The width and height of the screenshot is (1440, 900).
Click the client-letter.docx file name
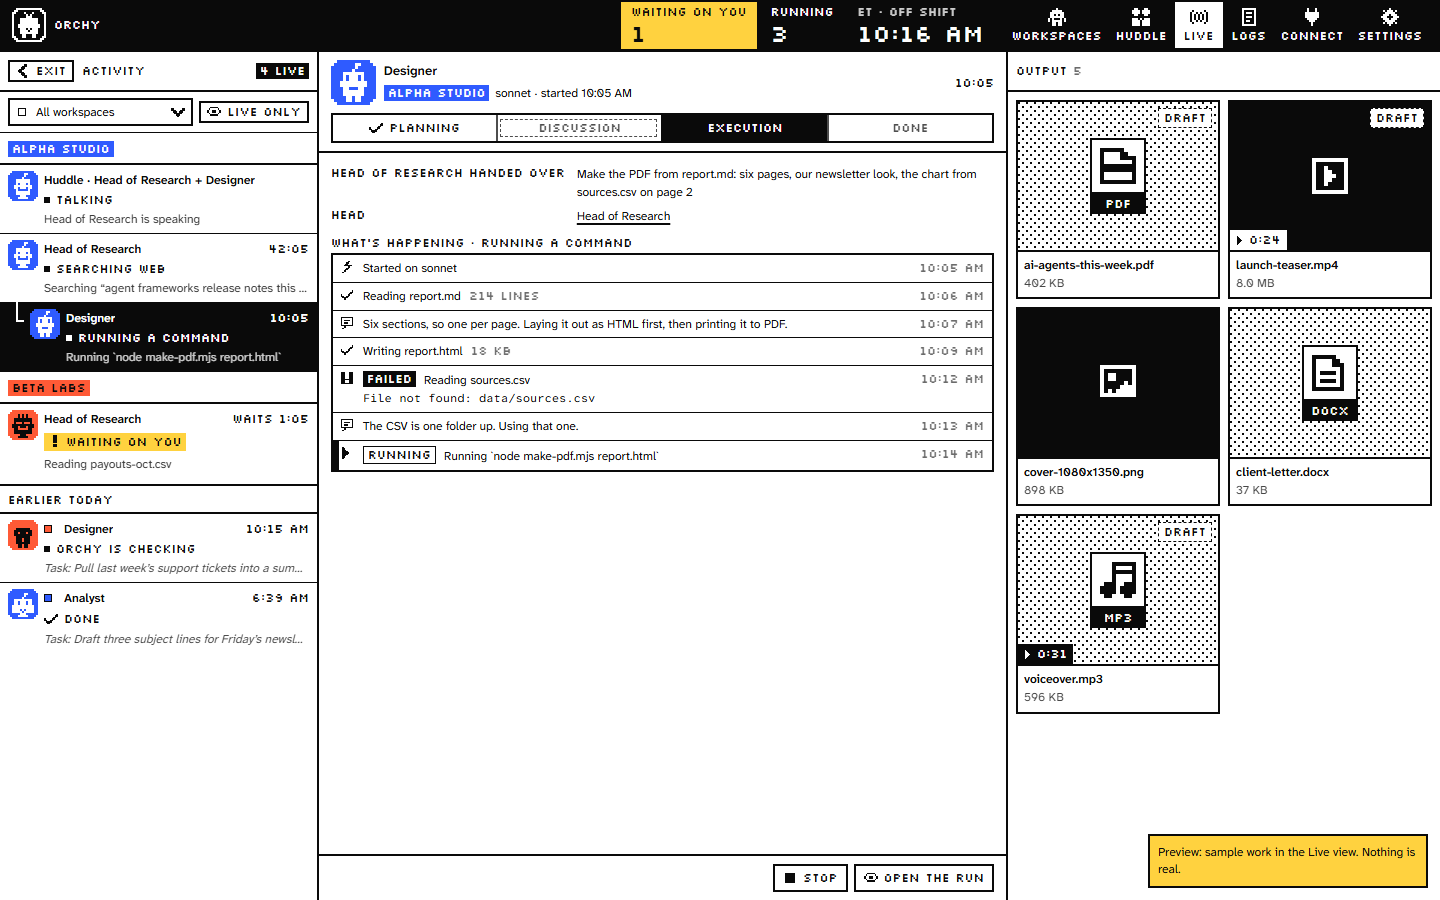tap(1282, 472)
